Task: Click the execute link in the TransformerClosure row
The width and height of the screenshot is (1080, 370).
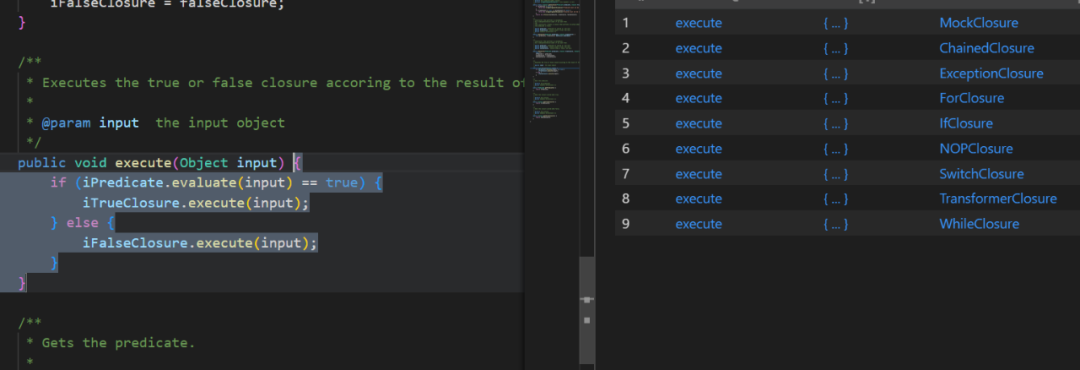Action: point(698,198)
